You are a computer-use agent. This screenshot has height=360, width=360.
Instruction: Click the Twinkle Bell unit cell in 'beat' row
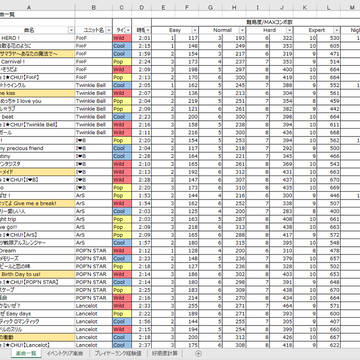pos(94,117)
